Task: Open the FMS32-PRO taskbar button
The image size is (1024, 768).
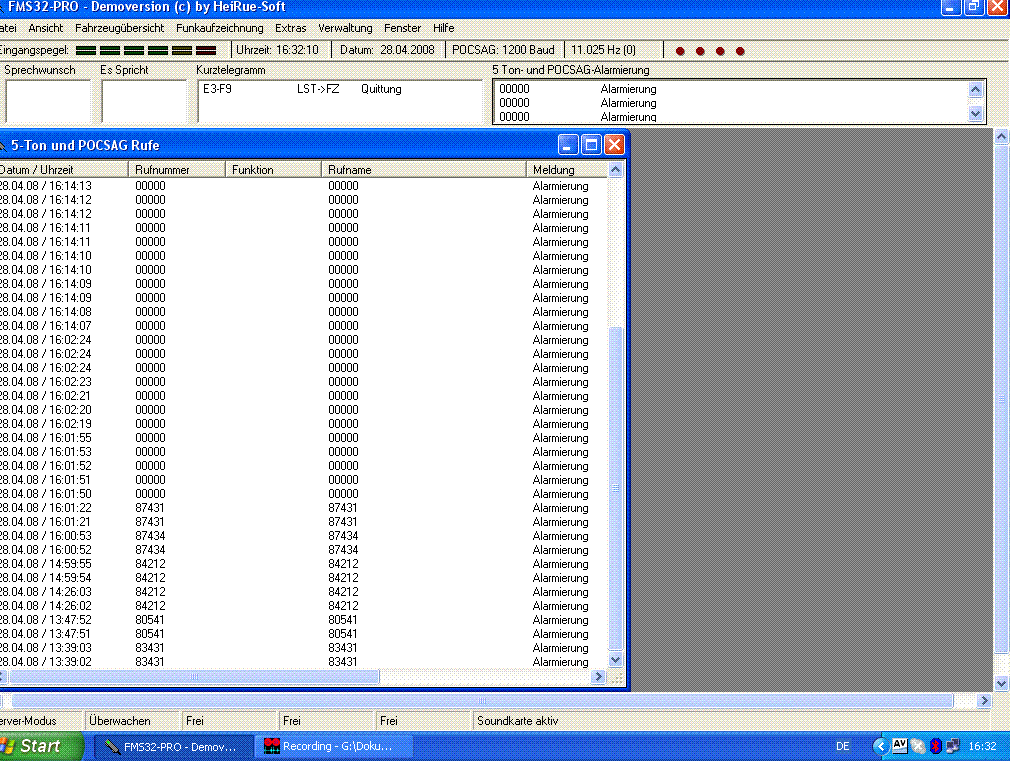Action: click(x=172, y=746)
